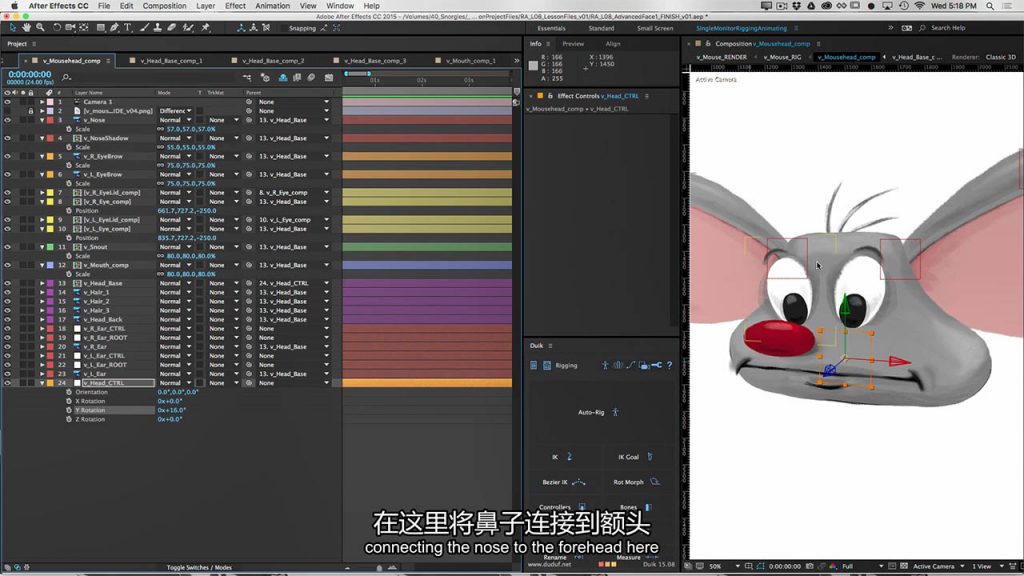Click the Info panel color sample swatch
Image resolution: width=1024 pixels, height=576 pixels.
(x=534, y=65)
